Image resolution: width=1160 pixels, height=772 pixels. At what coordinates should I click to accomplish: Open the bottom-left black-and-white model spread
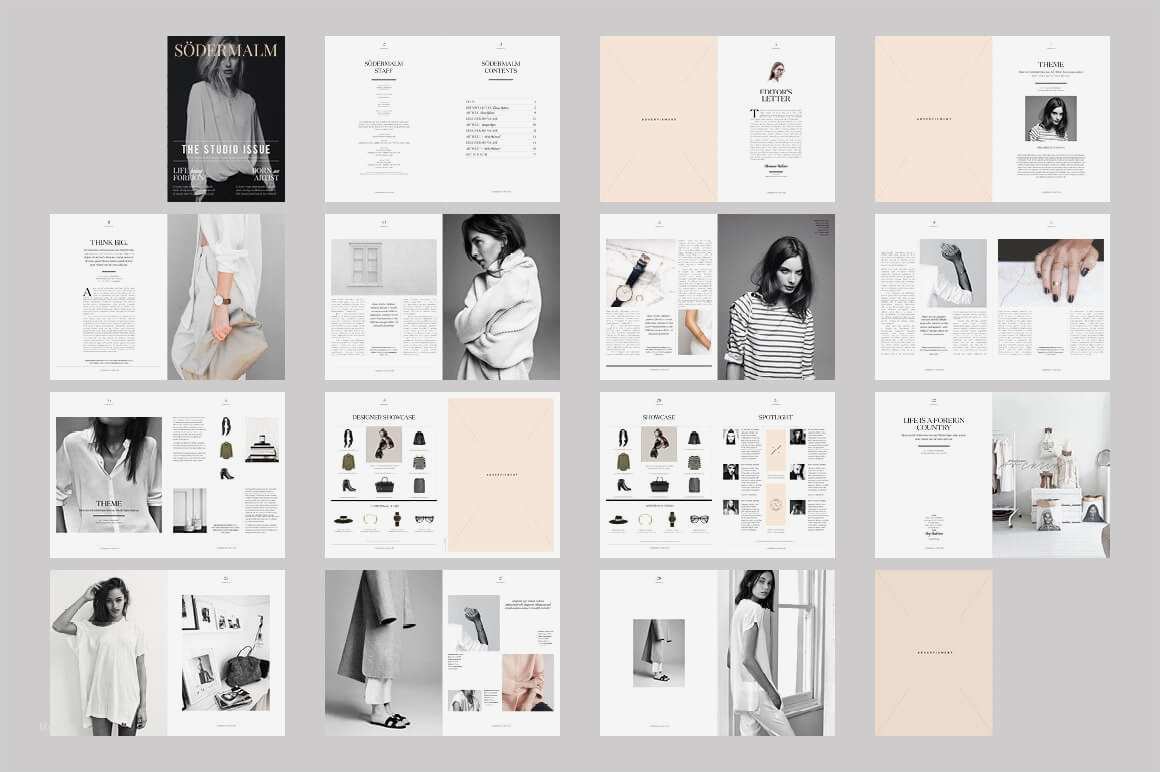[167, 652]
